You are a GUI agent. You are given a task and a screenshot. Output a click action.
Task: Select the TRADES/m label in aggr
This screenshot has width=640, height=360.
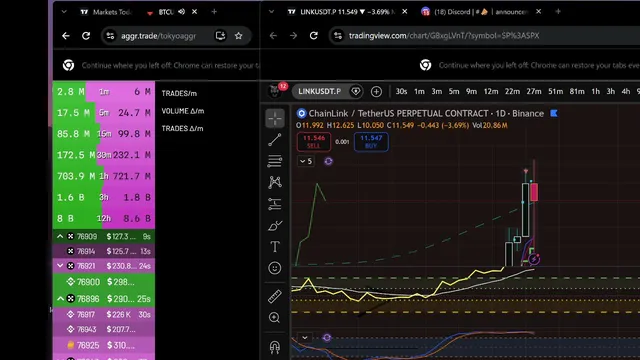[x=179, y=93]
